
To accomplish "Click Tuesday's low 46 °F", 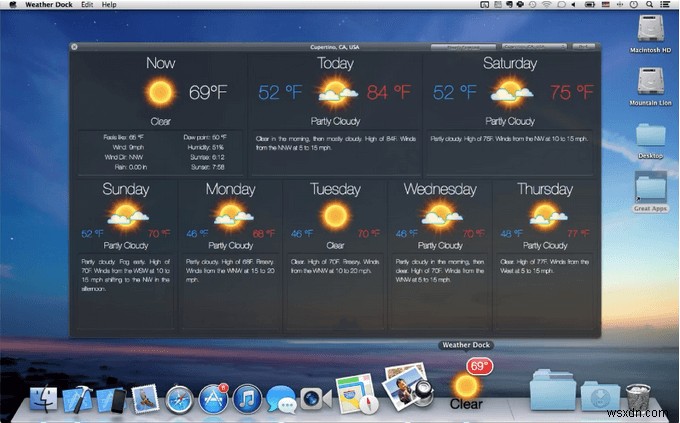I will pos(302,234).
